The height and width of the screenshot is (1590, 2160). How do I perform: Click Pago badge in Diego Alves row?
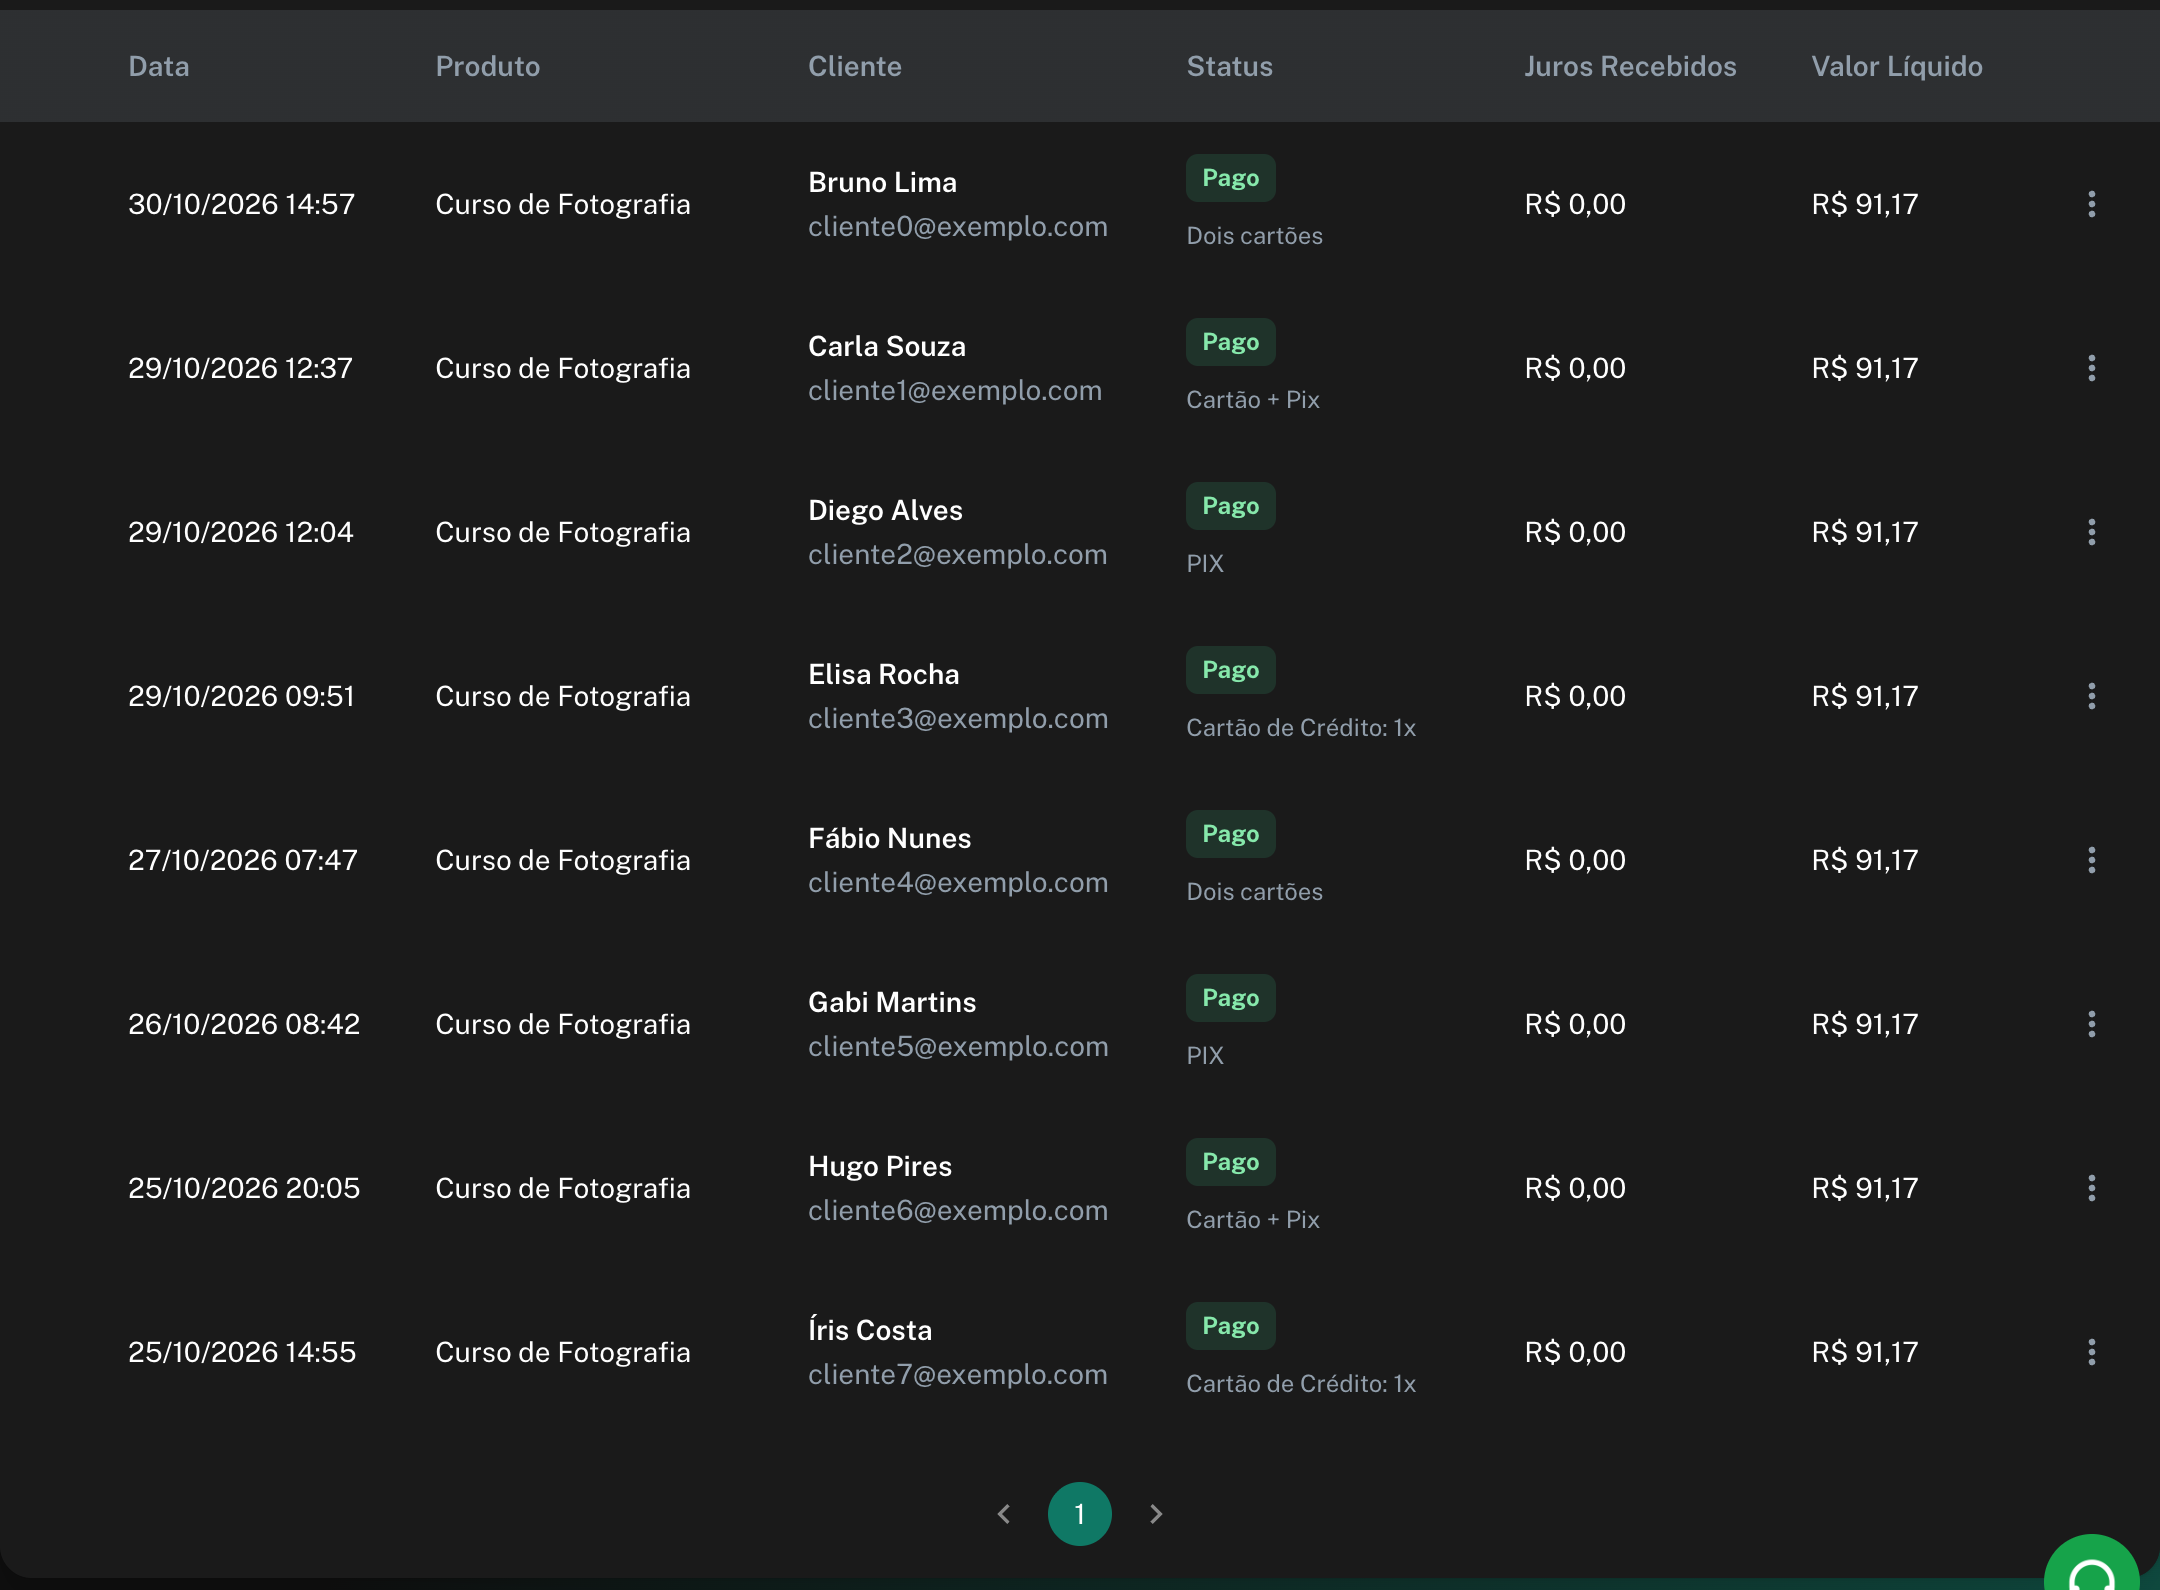pos(1231,506)
